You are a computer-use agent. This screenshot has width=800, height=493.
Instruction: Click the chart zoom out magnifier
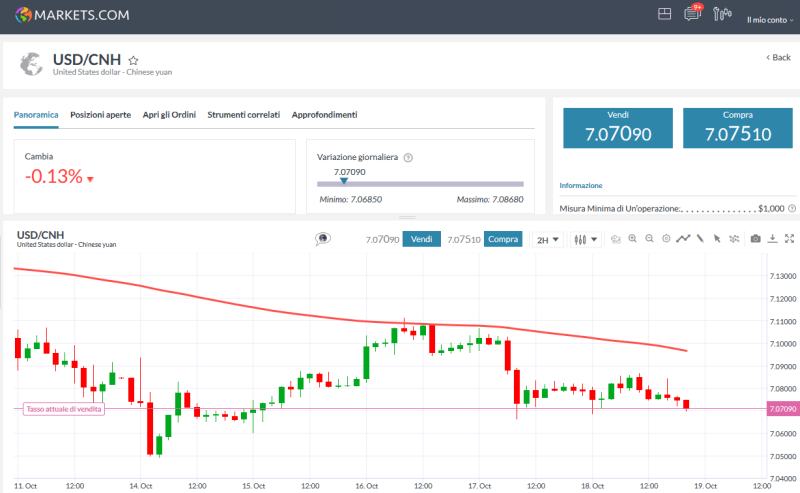[650, 239]
